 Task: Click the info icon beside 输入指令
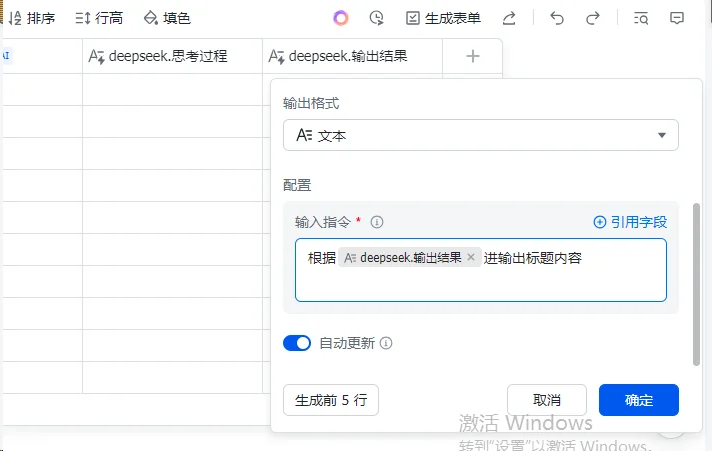coord(376,222)
